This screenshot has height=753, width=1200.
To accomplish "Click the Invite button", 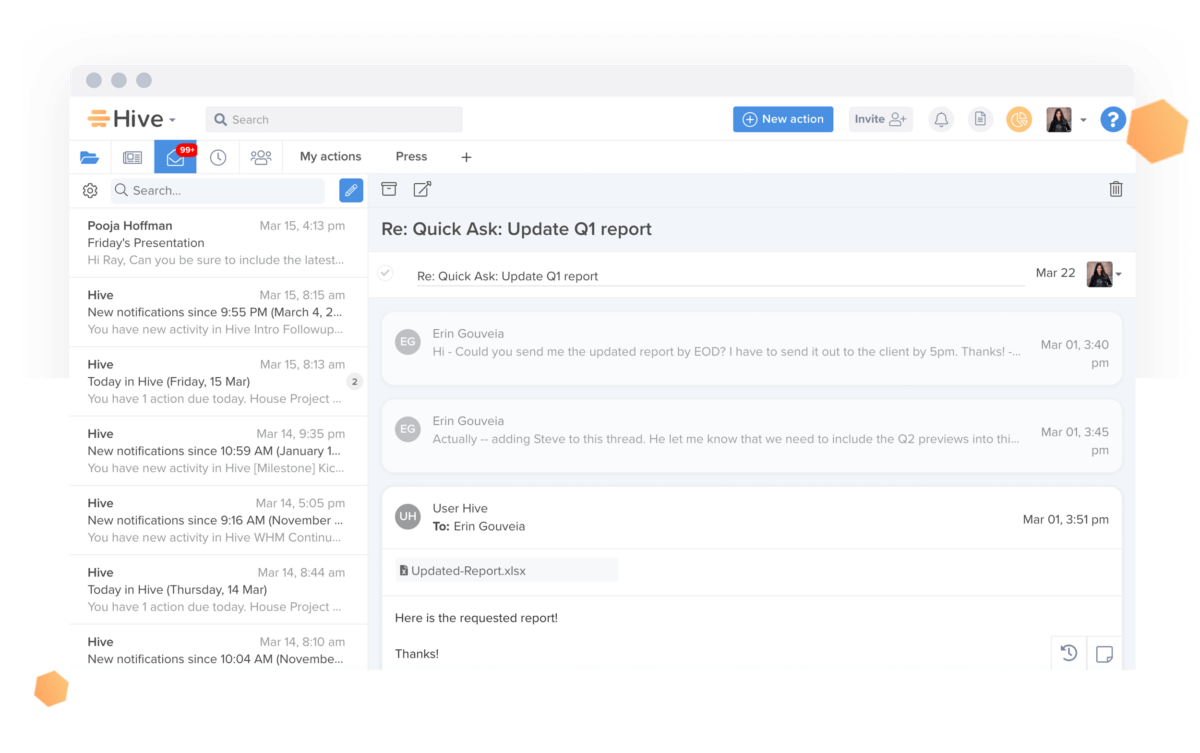I will coord(881,119).
